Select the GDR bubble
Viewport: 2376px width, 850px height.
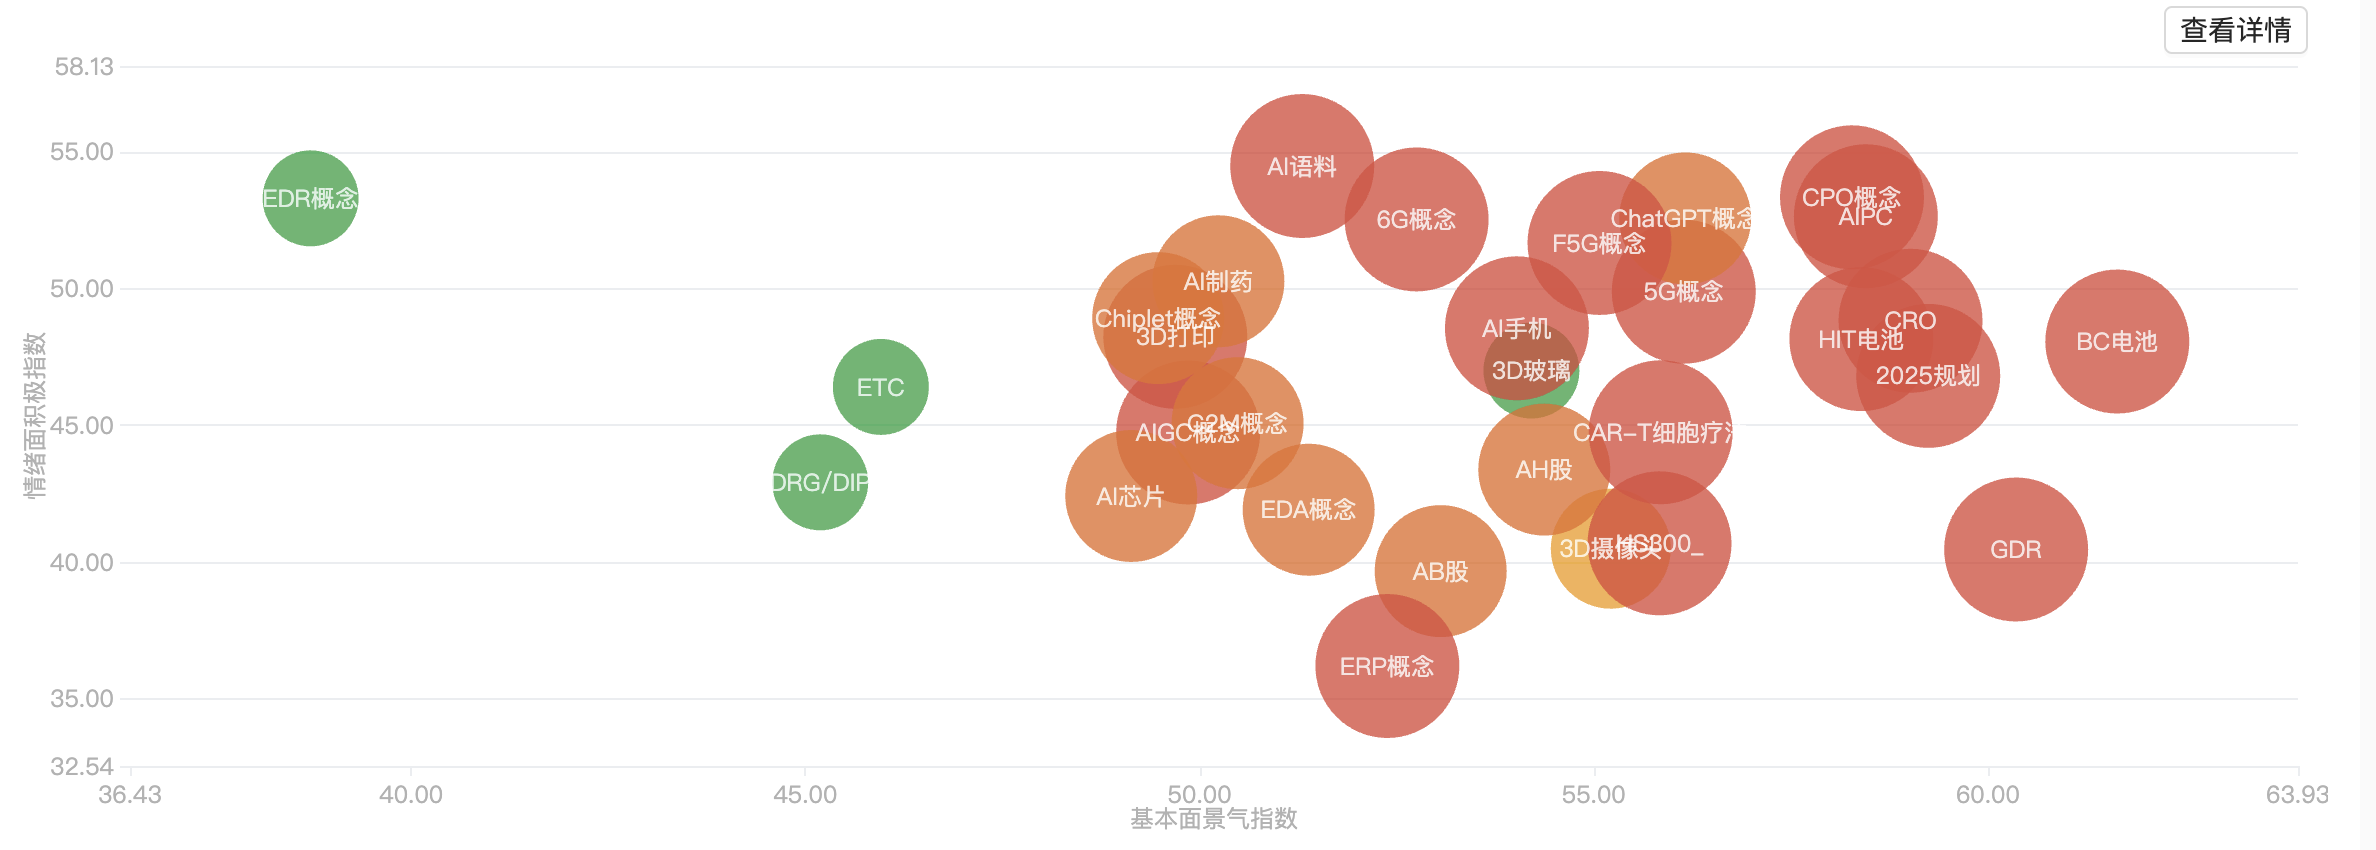2015,549
